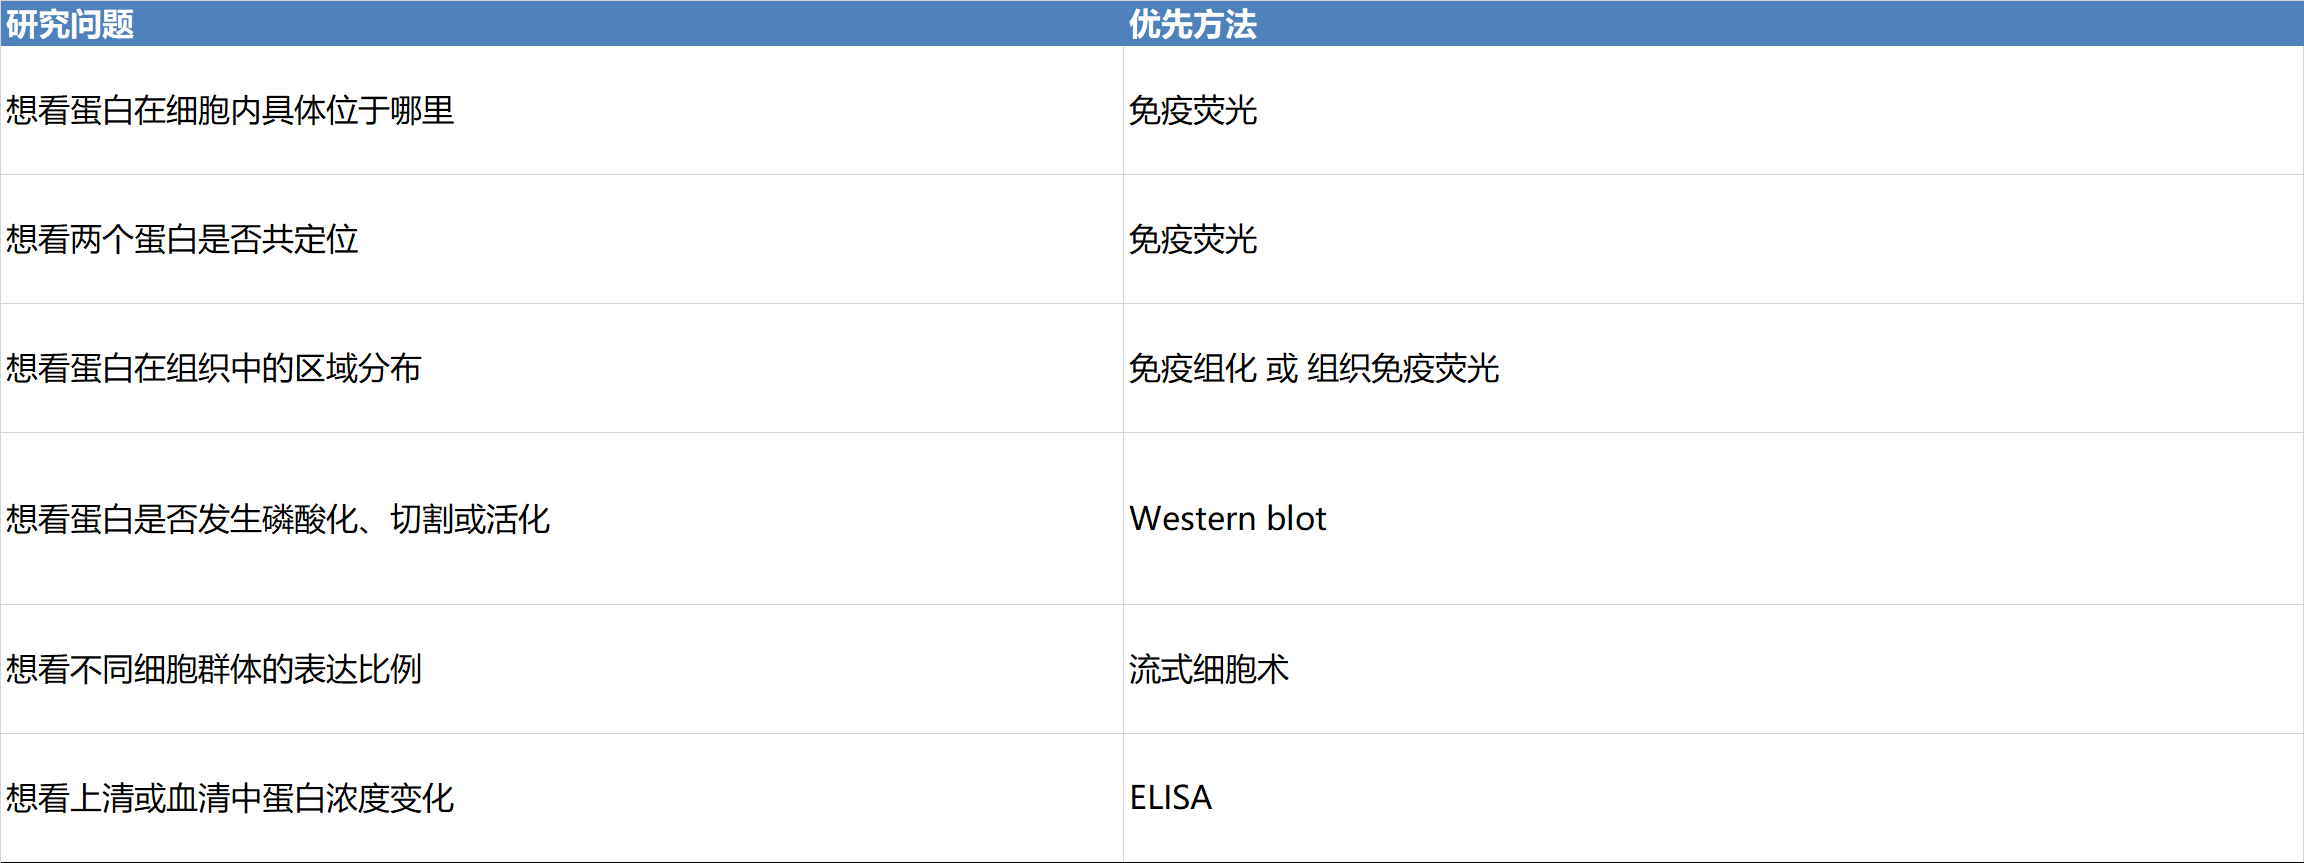Click 想看蛋白是否发生 at the start of its cell

[134, 519]
